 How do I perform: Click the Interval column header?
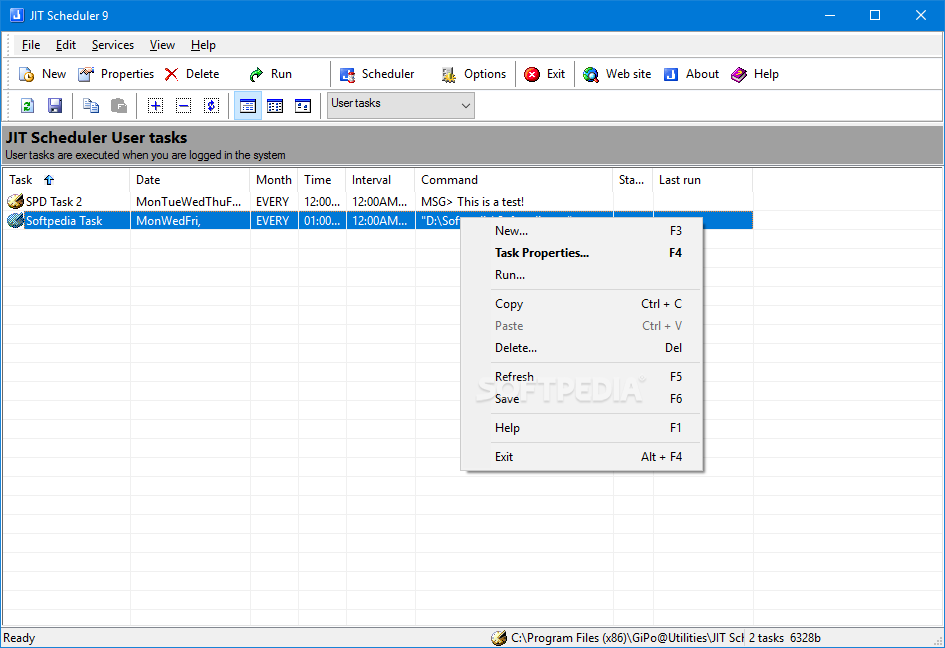[380, 180]
